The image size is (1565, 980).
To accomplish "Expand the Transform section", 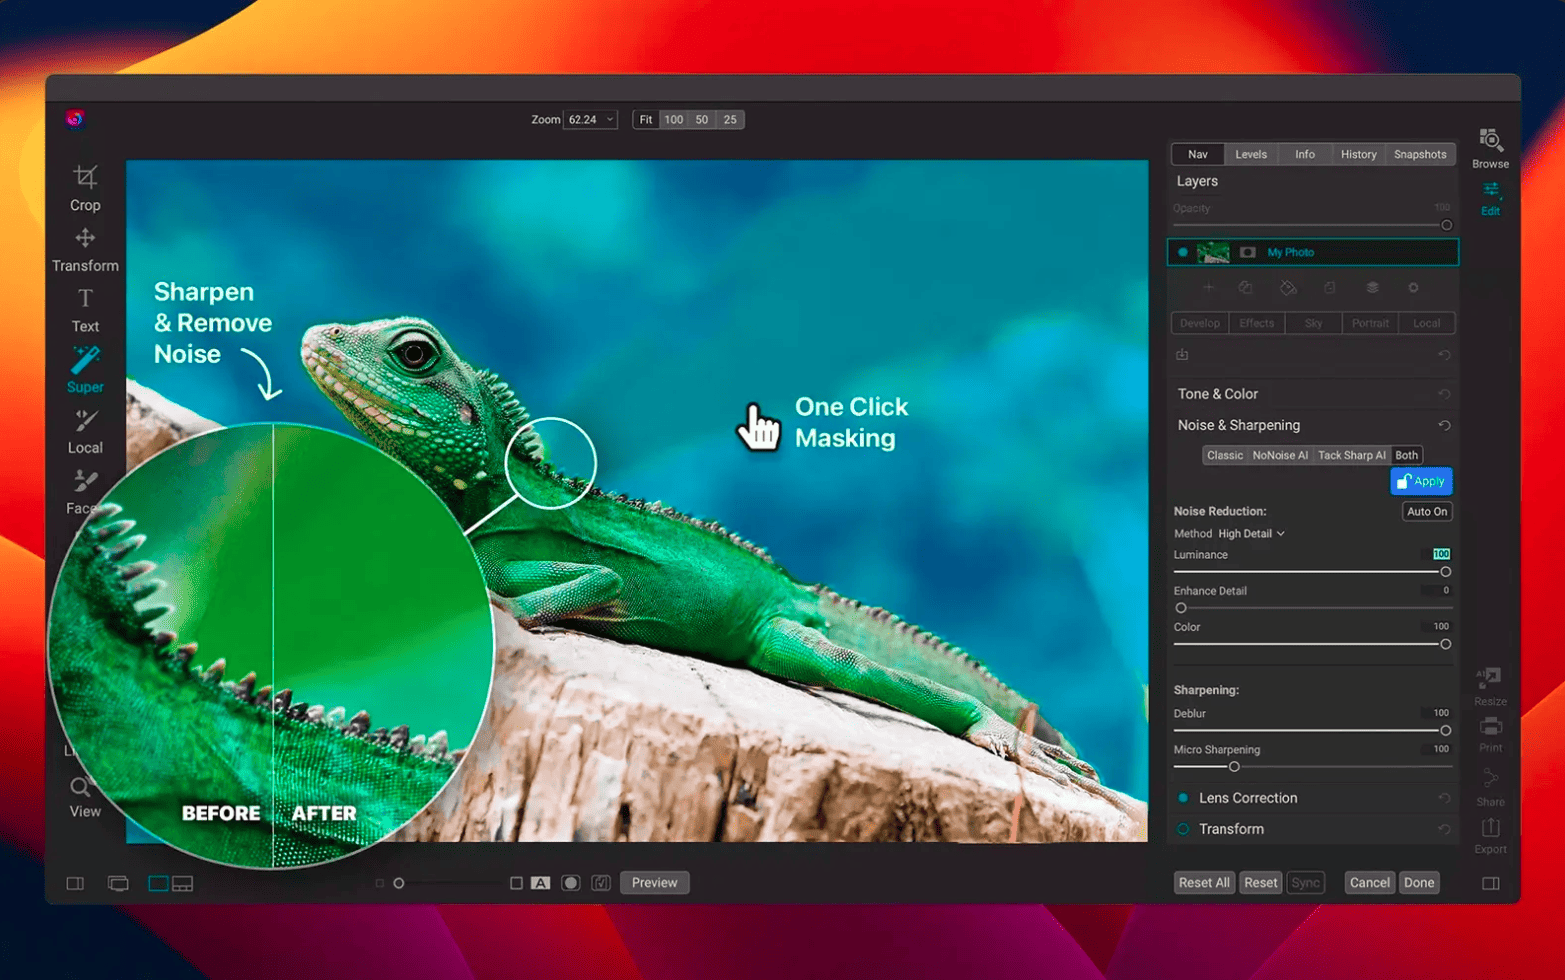I will (x=1231, y=829).
